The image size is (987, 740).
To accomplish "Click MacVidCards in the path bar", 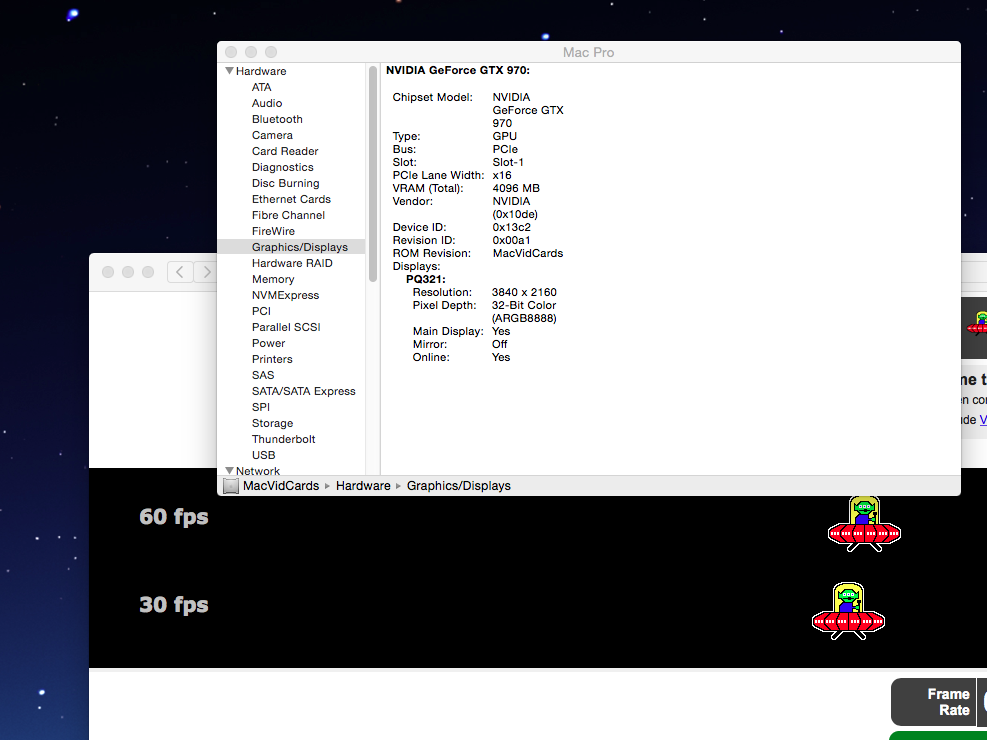I will tap(281, 486).
